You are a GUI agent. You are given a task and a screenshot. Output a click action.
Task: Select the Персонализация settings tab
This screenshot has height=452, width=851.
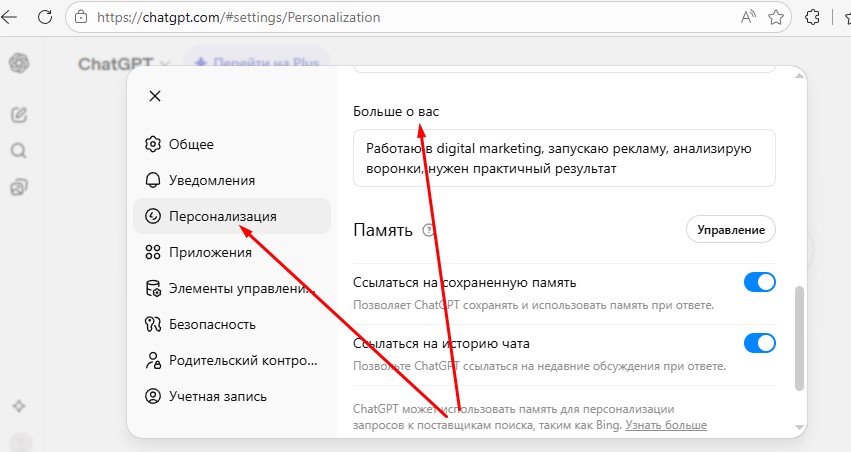[232, 216]
